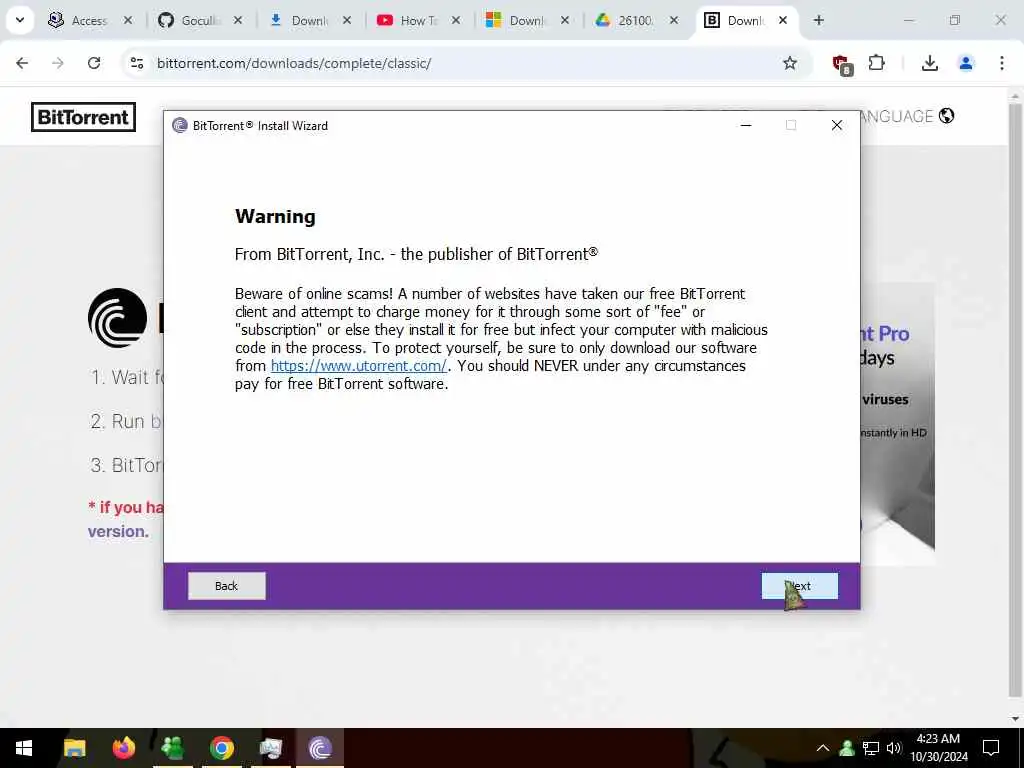Switch to the Microsoft Download tab
The width and height of the screenshot is (1024, 768).
pyautogui.click(x=526, y=20)
